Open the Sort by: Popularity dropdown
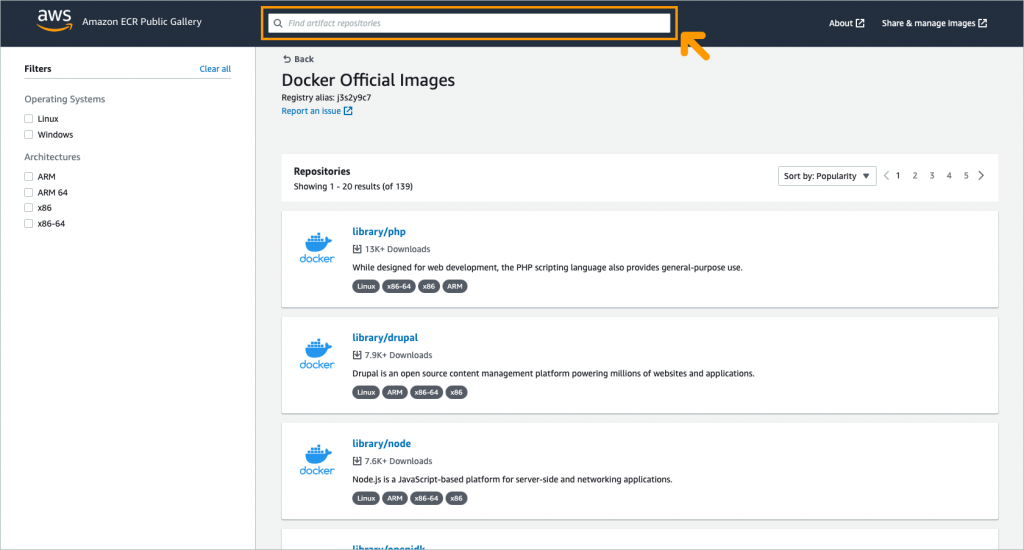The width and height of the screenshot is (1024, 550). pyautogui.click(x=827, y=176)
